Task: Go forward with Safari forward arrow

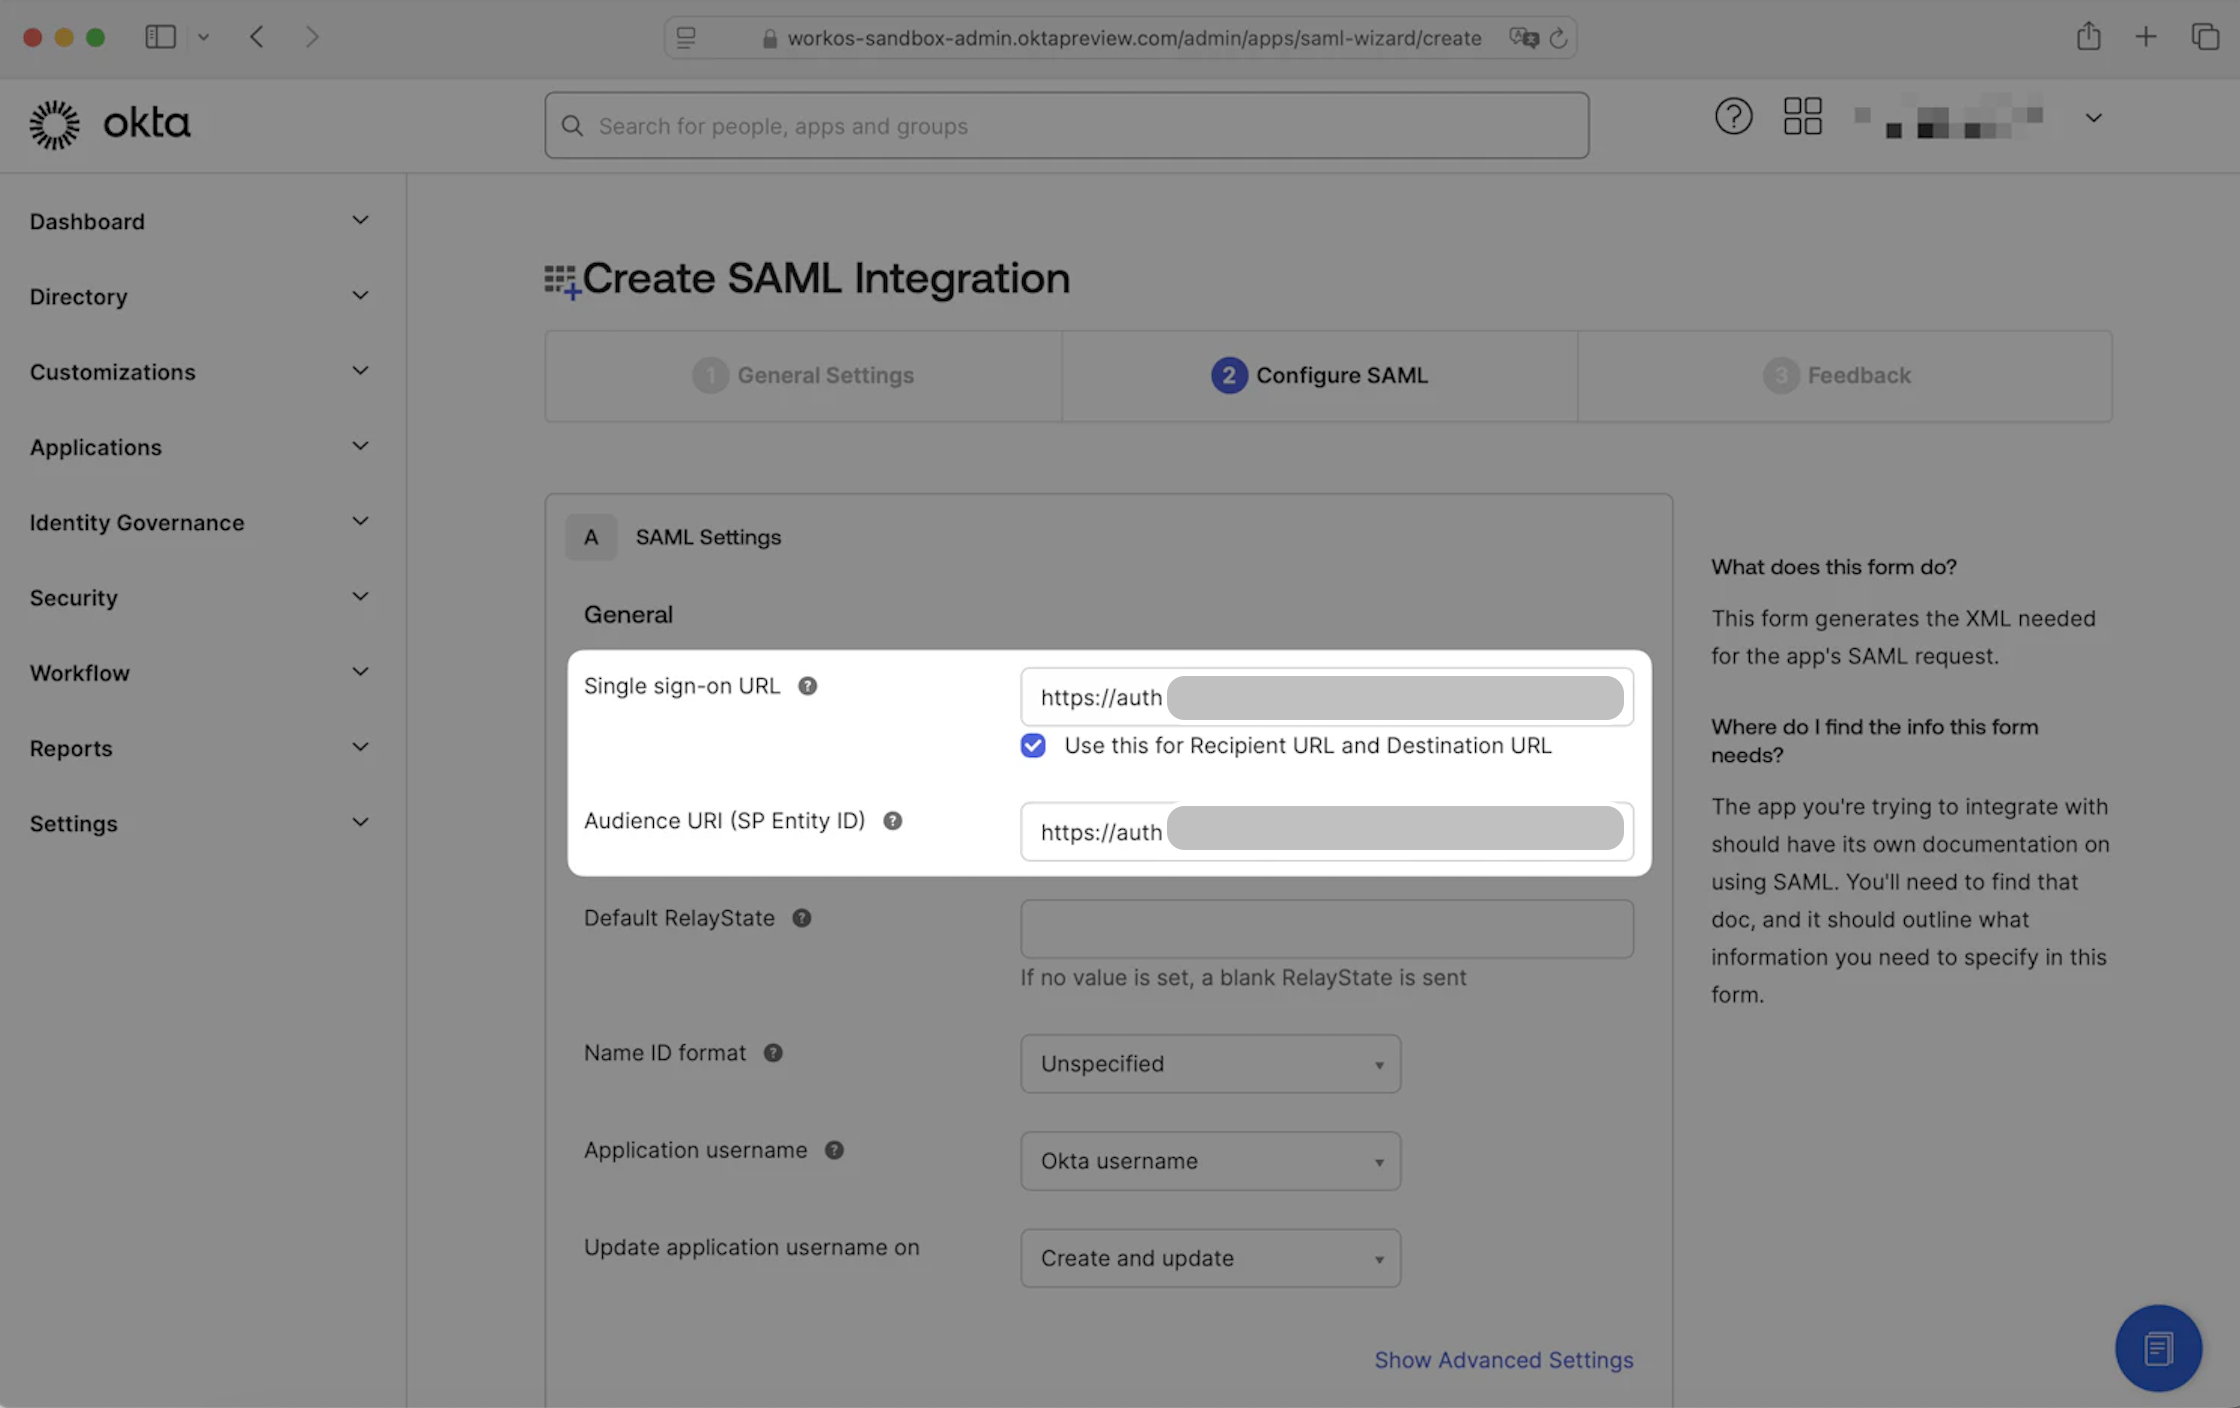Action: pos(312,37)
